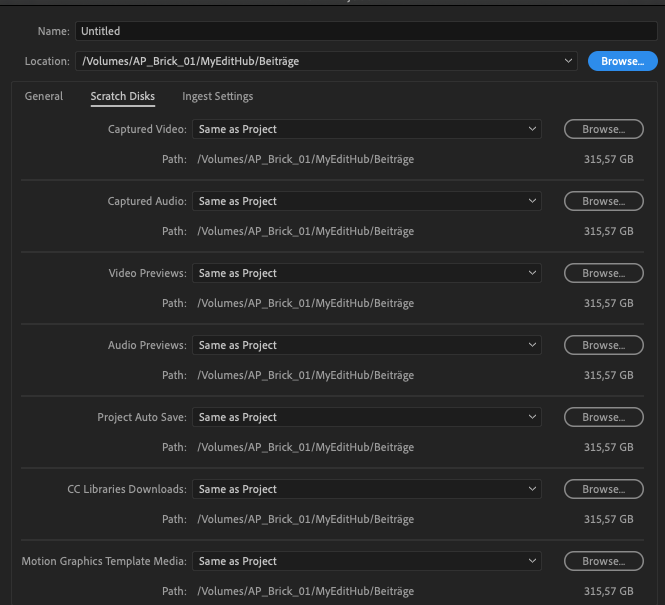Click Browse next to Captured Video
The image size is (665, 605).
(x=603, y=129)
